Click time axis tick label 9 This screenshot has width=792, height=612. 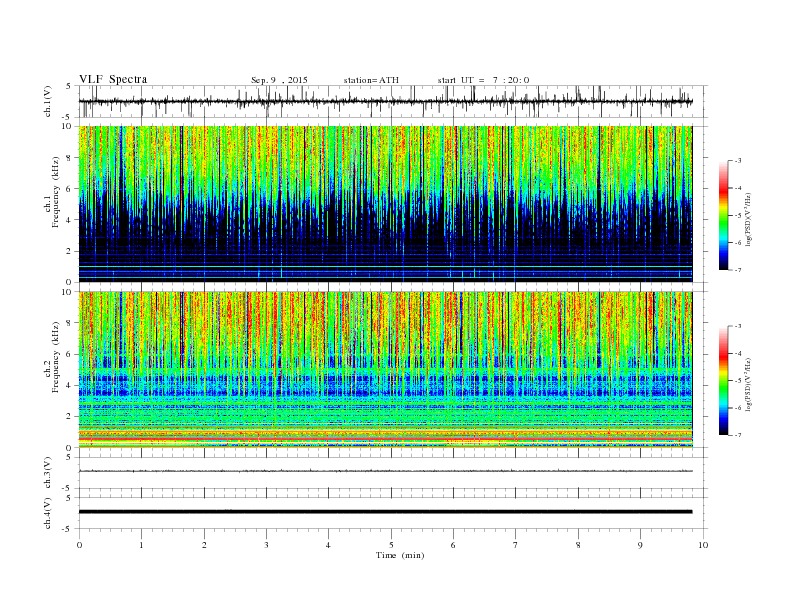click(x=640, y=545)
